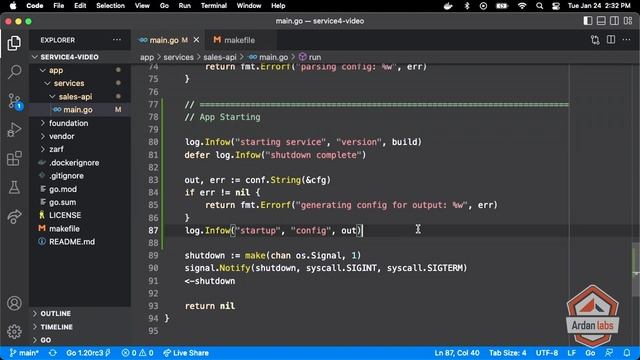This screenshot has width=640, height=360.
Task: Click the feedback icon in status bar
Action: click(609, 353)
